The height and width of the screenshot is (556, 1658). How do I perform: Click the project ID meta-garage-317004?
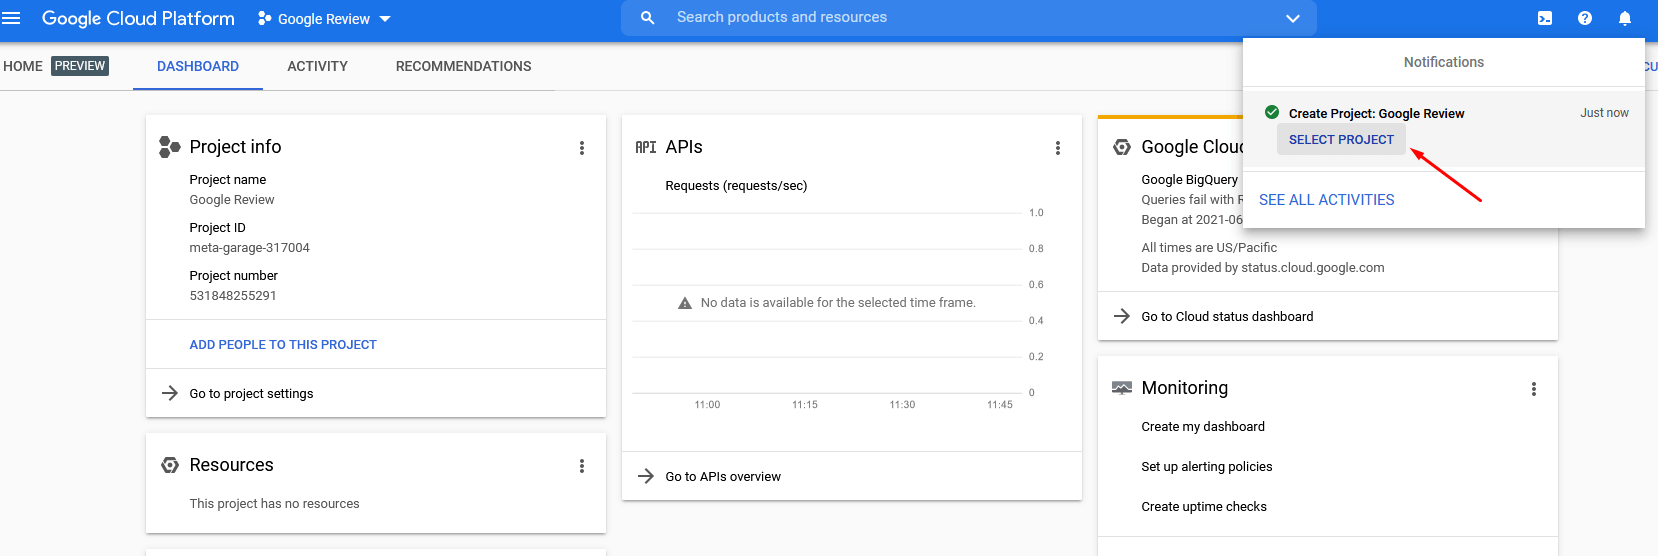[250, 248]
